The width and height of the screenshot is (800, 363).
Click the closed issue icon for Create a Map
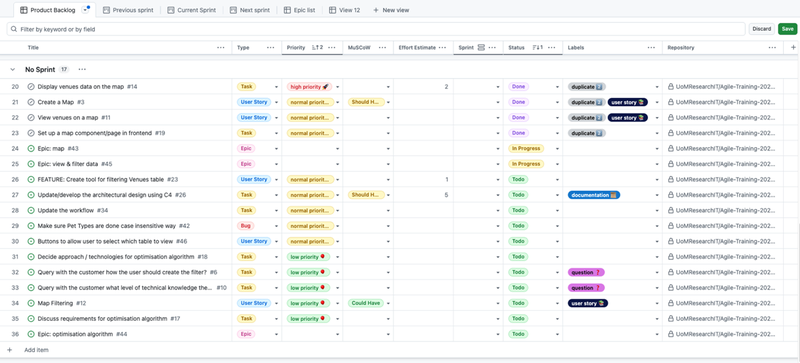tap(31, 102)
